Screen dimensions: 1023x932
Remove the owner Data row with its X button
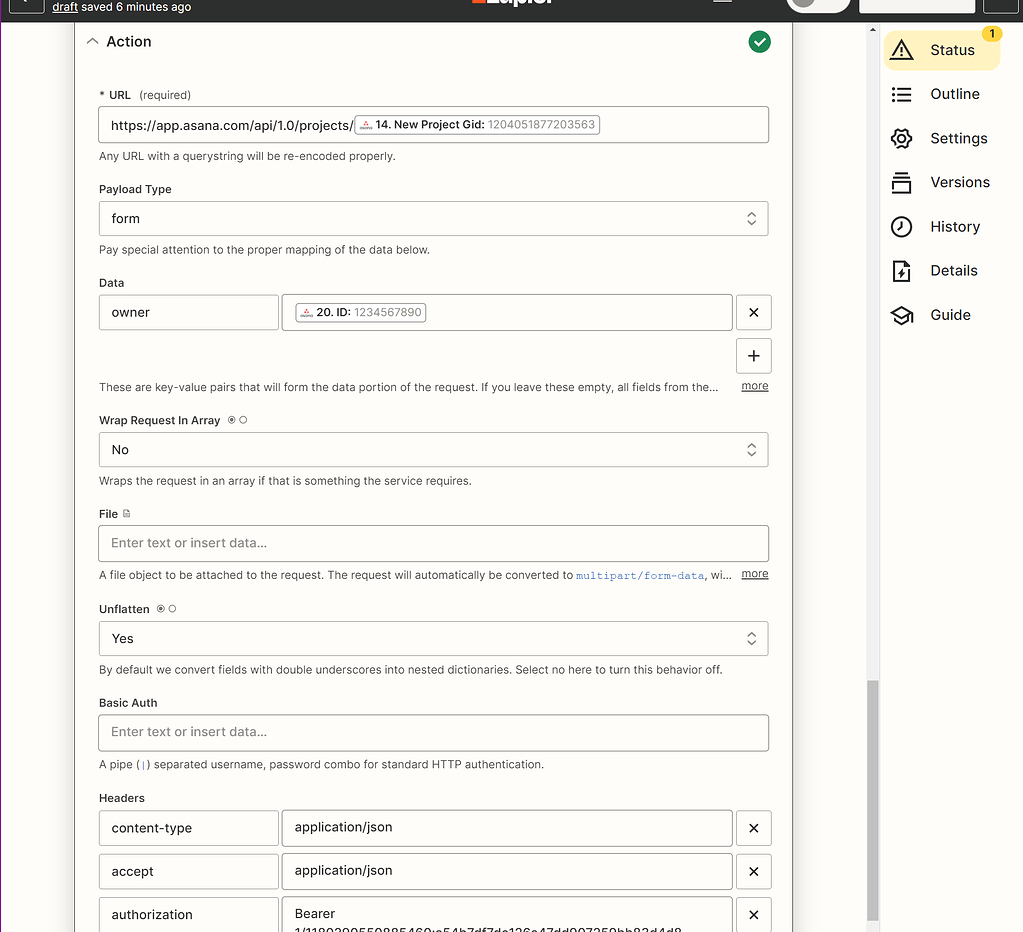tap(753, 312)
